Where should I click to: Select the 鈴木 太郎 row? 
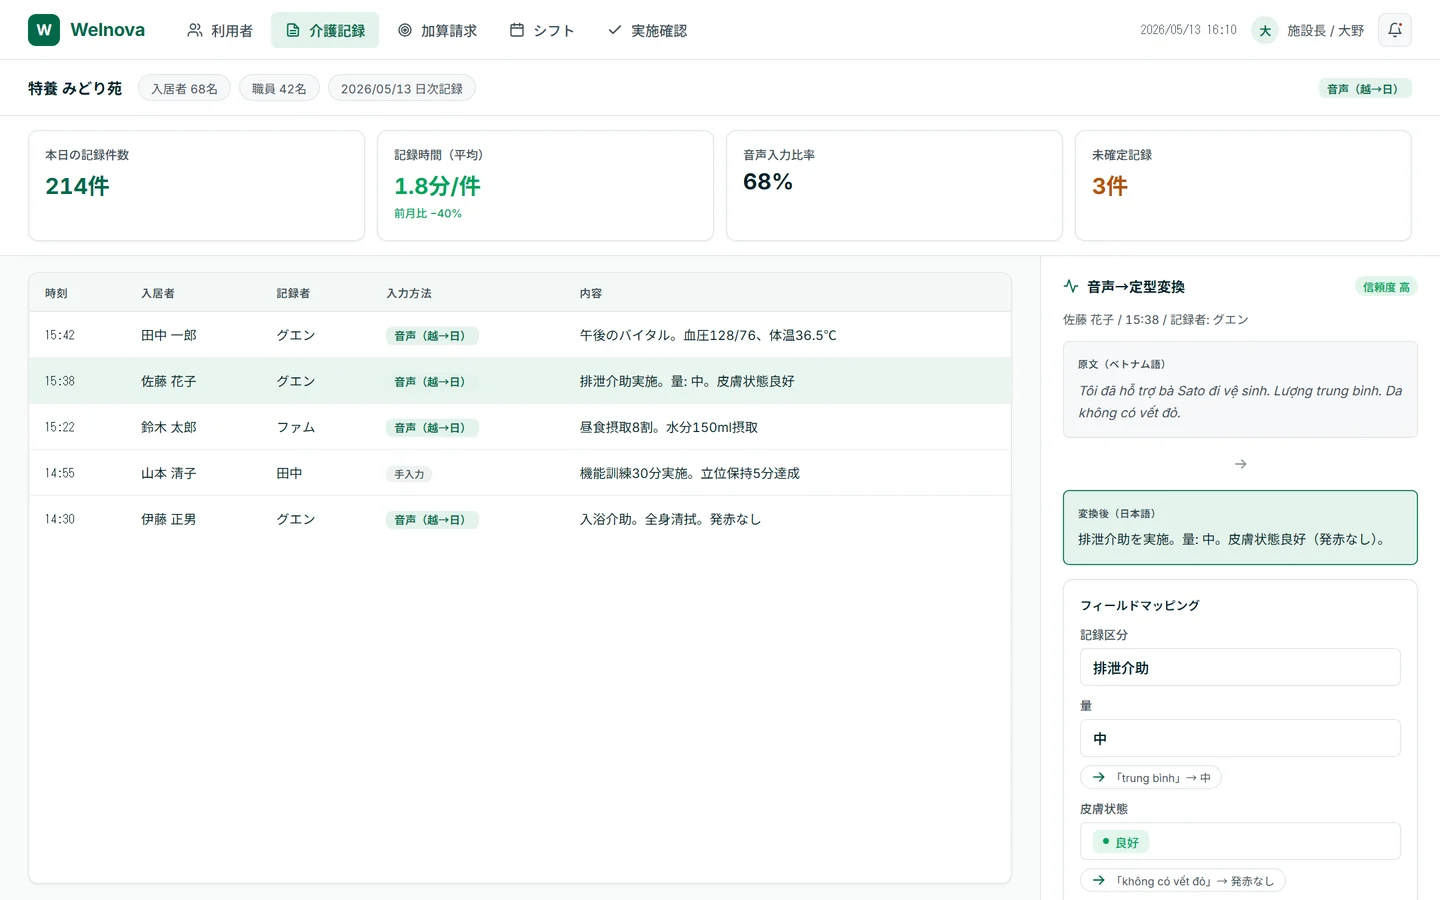point(520,427)
